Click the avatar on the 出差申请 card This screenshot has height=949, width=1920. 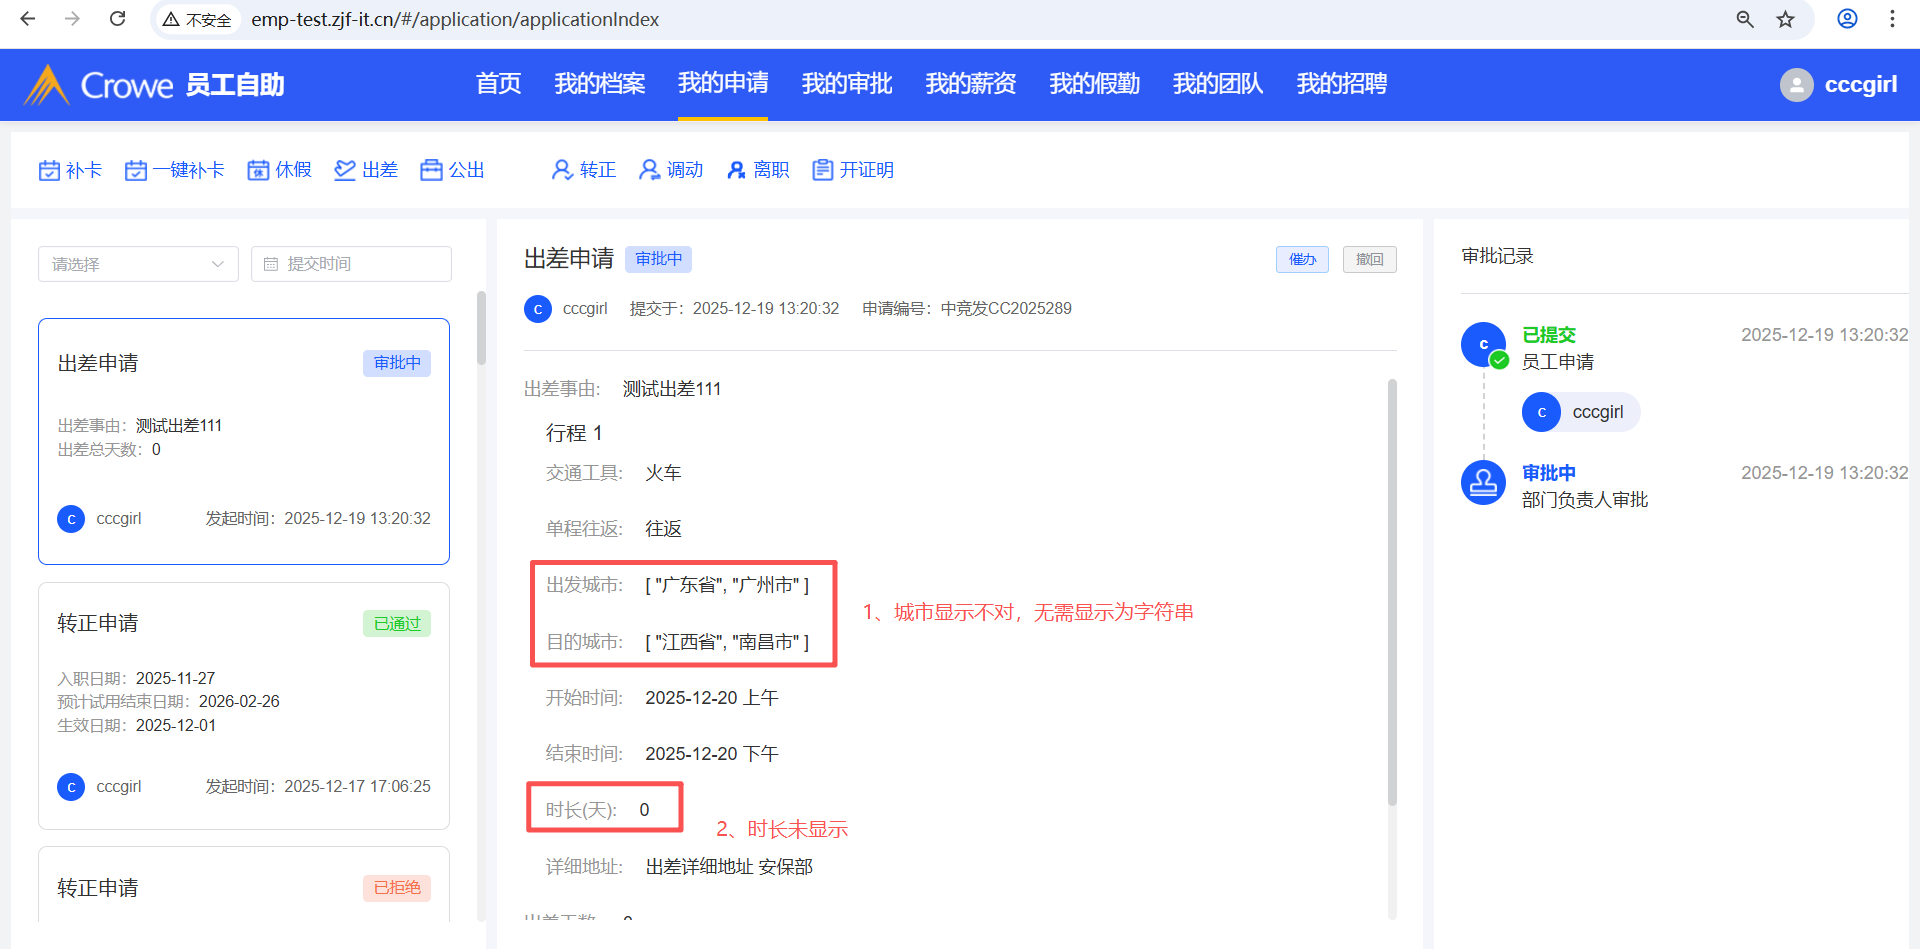pos(71,519)
